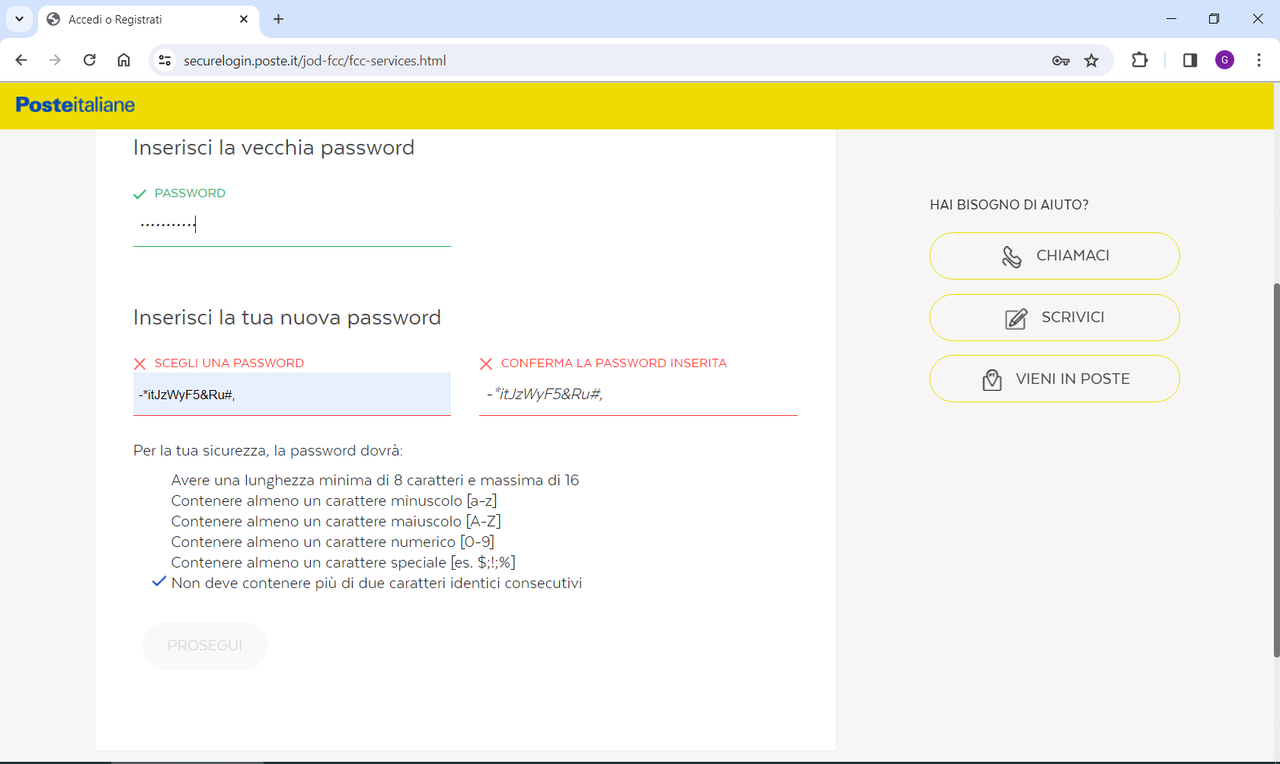Open the Extensions puzzle icon
1280x764 pixels.
pyautogui.click(x=1140, y=60)
